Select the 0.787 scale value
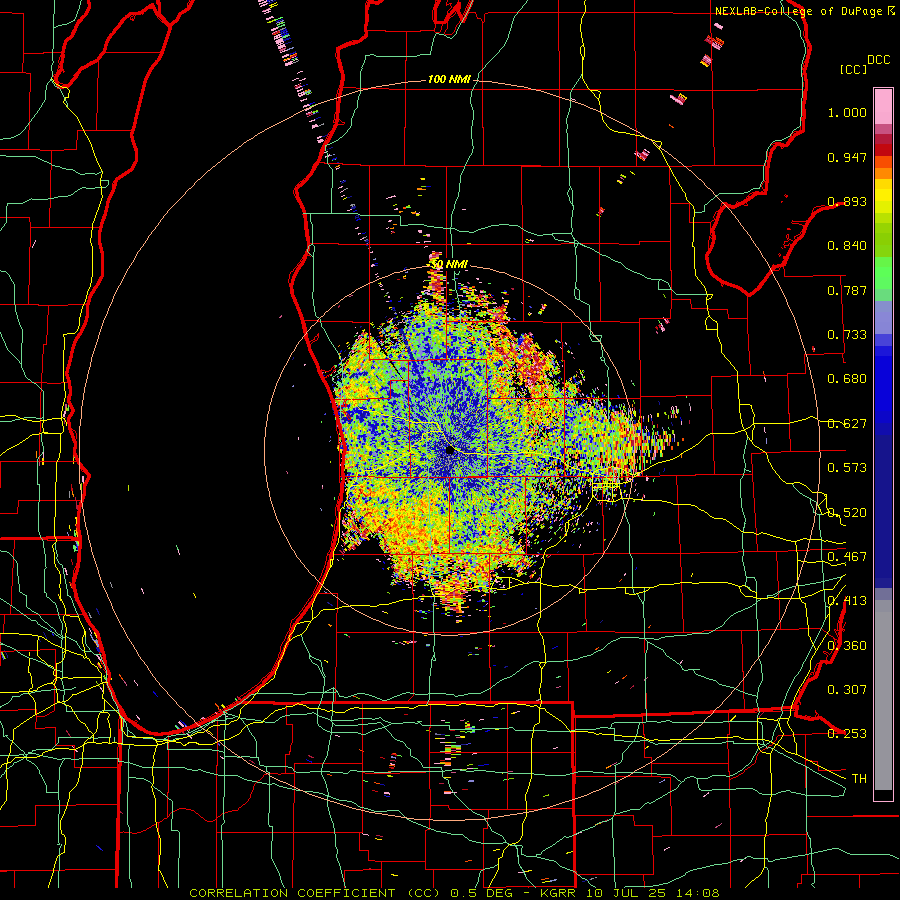The height and width of the screenshot is (900, 900). point(847,290)
